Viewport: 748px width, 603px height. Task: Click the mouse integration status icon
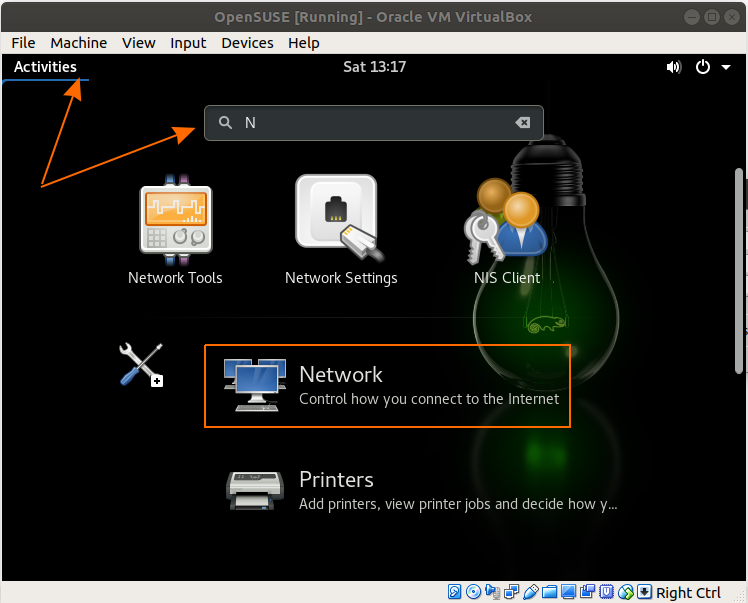coord(626,592)
